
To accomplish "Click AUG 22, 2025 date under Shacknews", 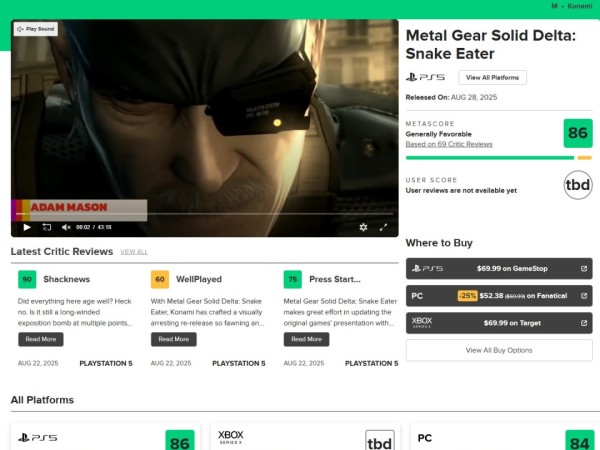I will [38, 364].
